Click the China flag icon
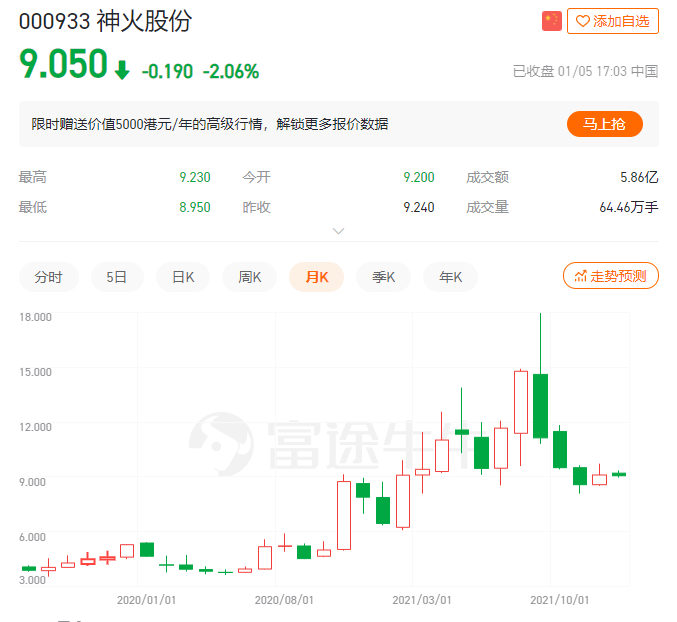The width and height of the screenshot is (677, 622). (551, 21)
